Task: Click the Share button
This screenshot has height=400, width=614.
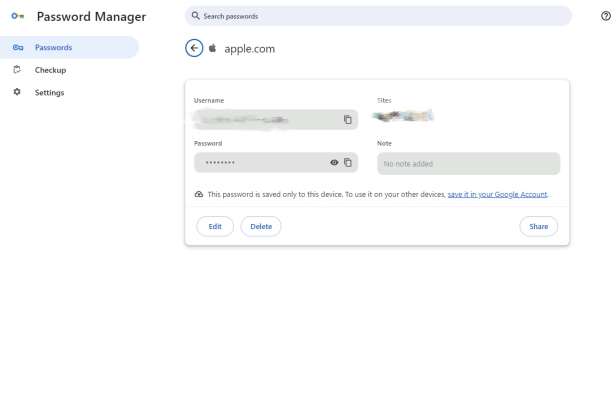Action: click(538, 226)
